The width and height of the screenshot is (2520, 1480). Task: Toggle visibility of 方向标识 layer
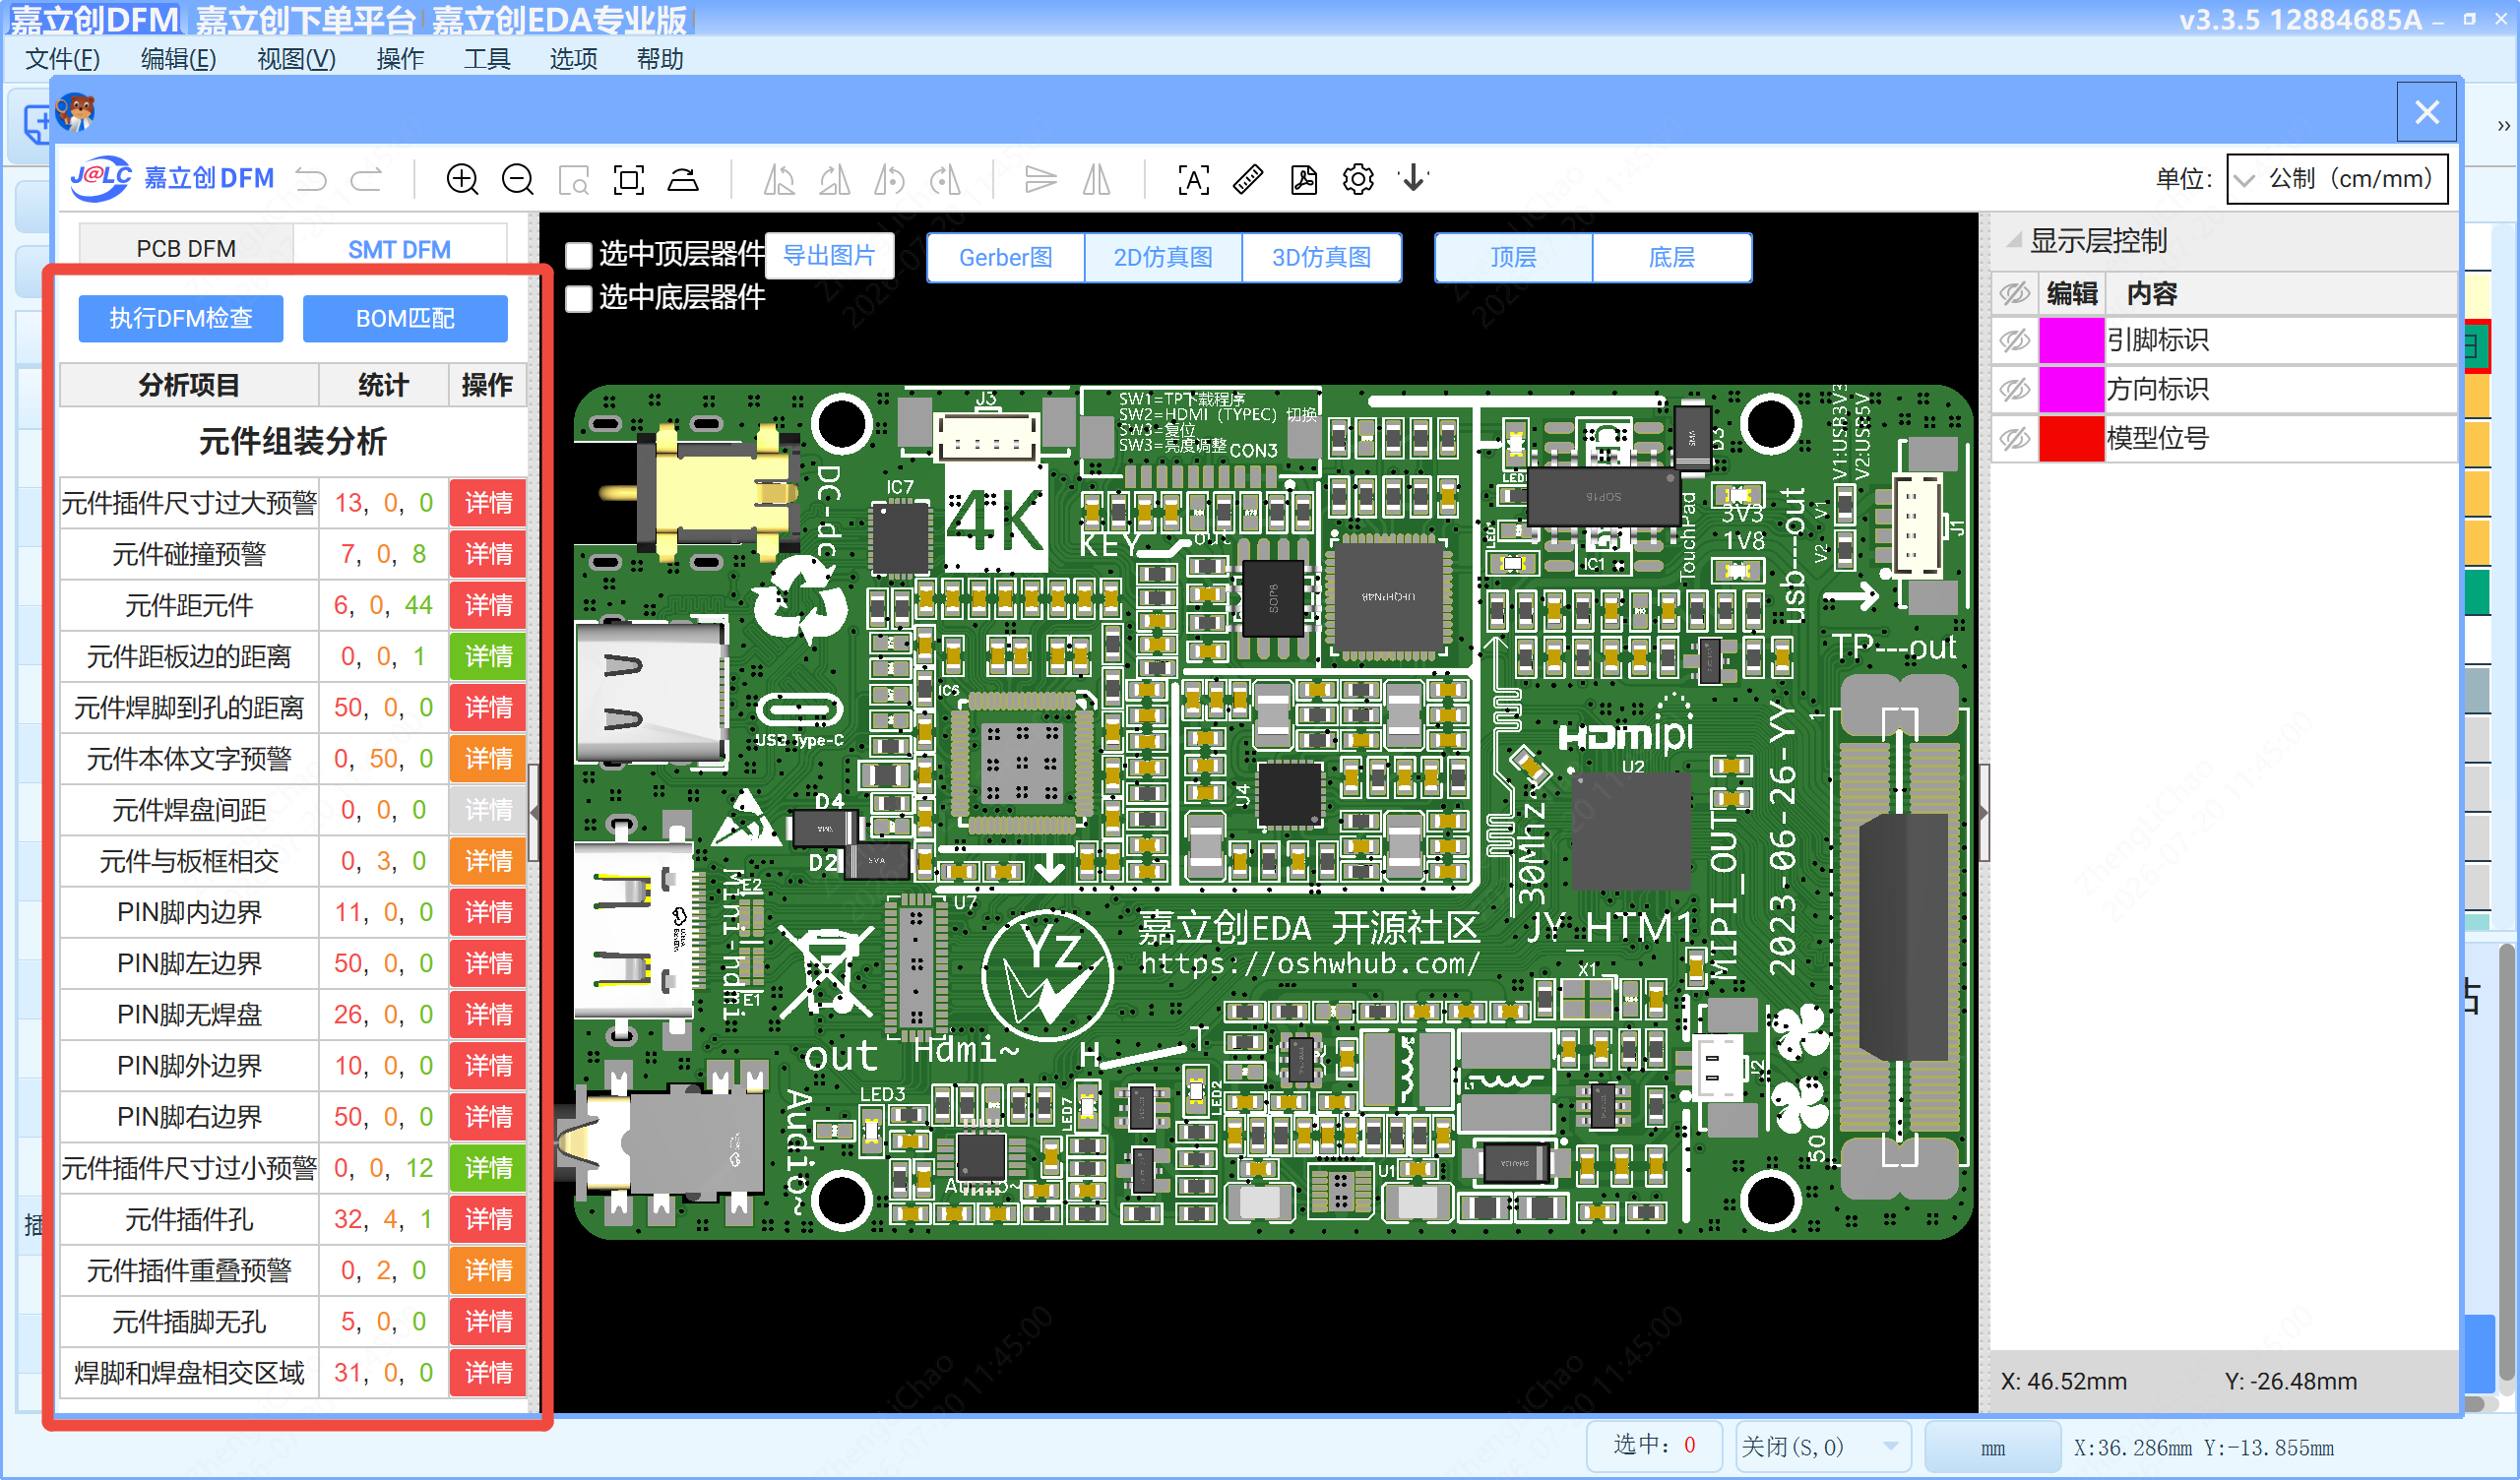tap(2014, 389)
